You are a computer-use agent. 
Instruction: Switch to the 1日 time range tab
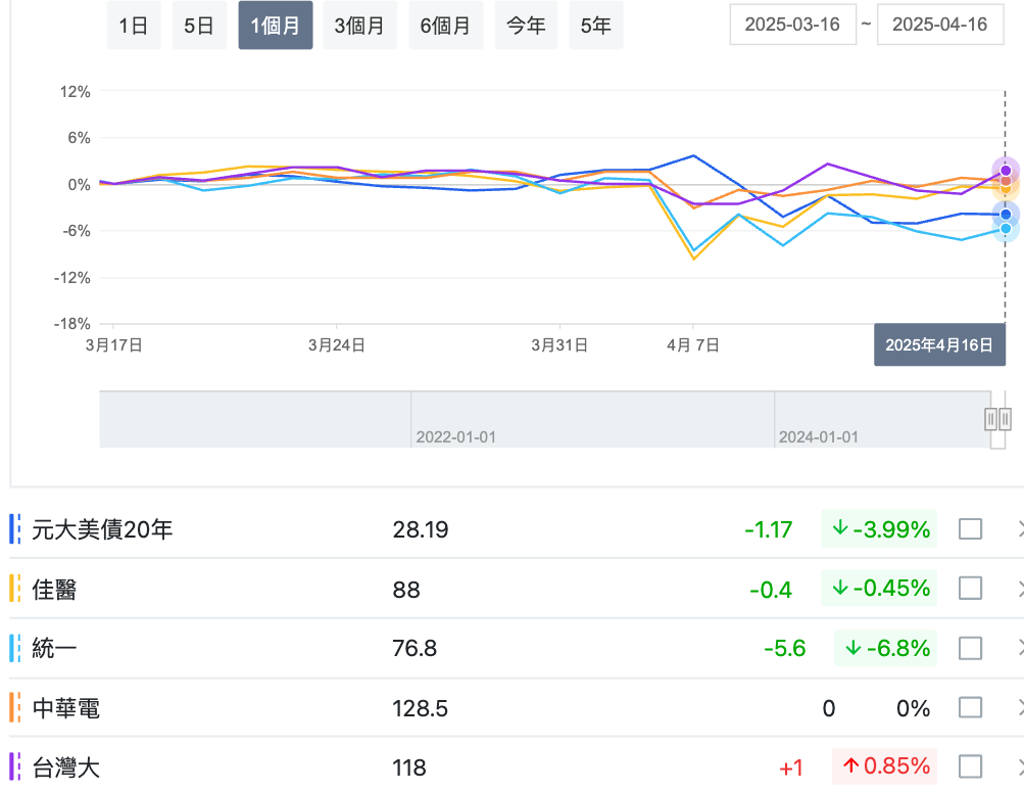[x=133, y=26]
